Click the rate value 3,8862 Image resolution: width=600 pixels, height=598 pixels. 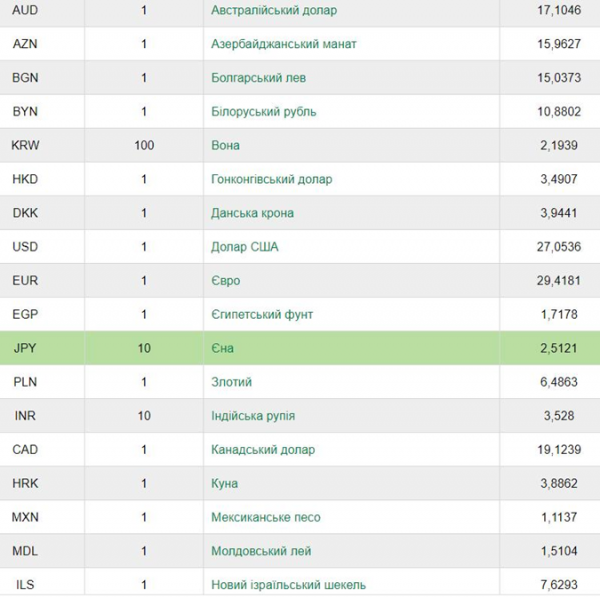[x=559, y=484]
